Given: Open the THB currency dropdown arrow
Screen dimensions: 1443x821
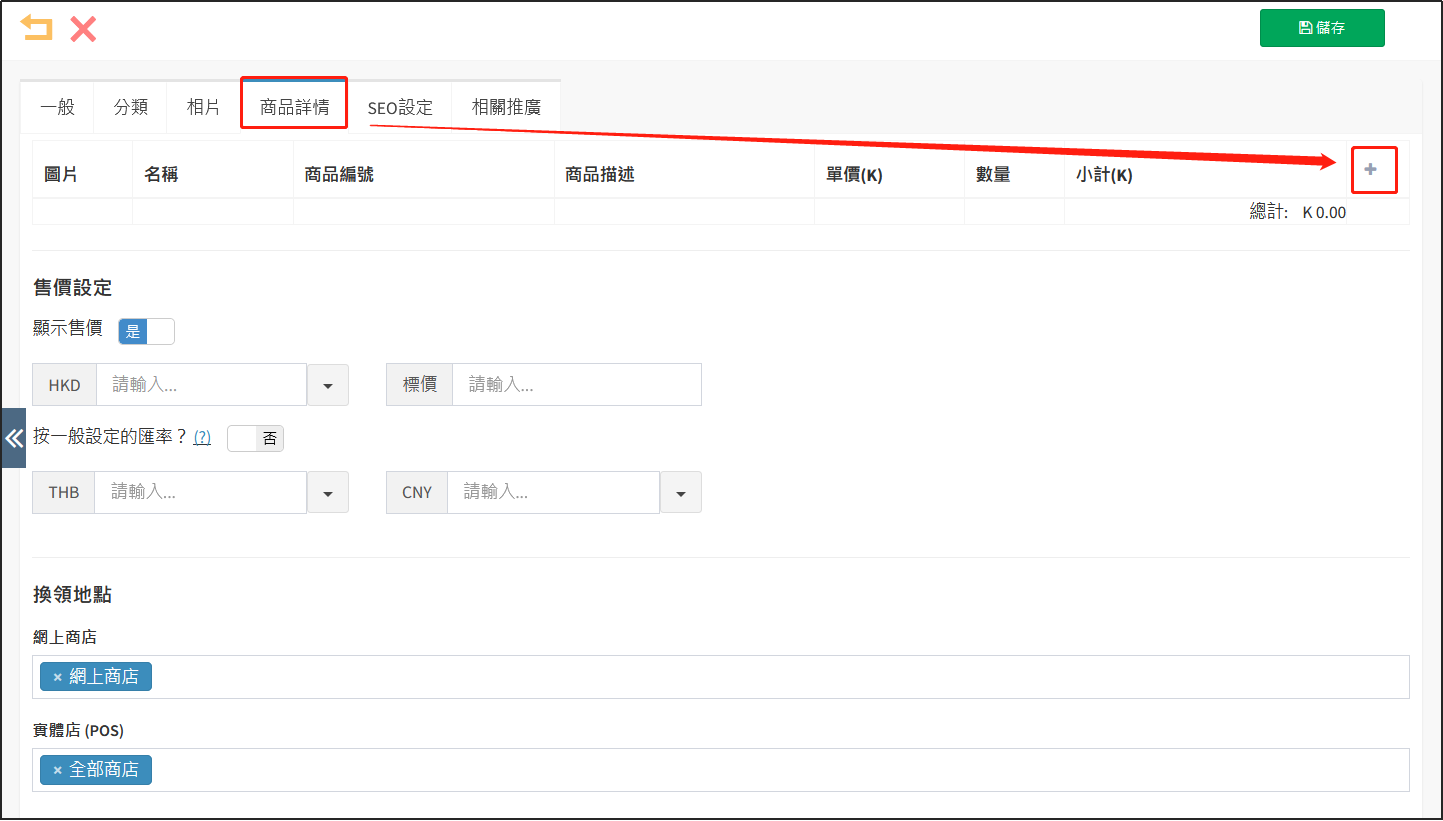Looking at the screenshot, I should [327, 493].
